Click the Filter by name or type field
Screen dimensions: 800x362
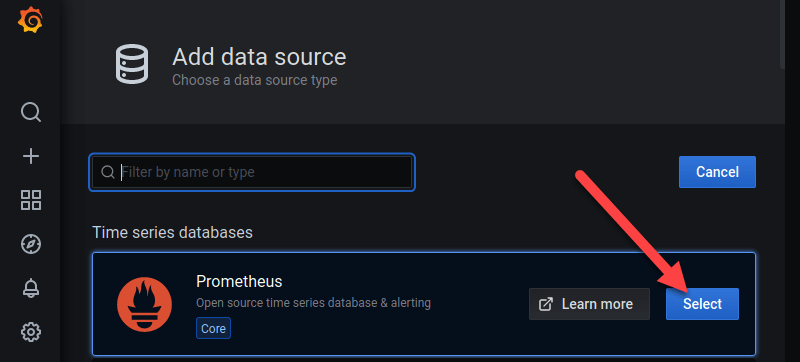tap(252, 172)
